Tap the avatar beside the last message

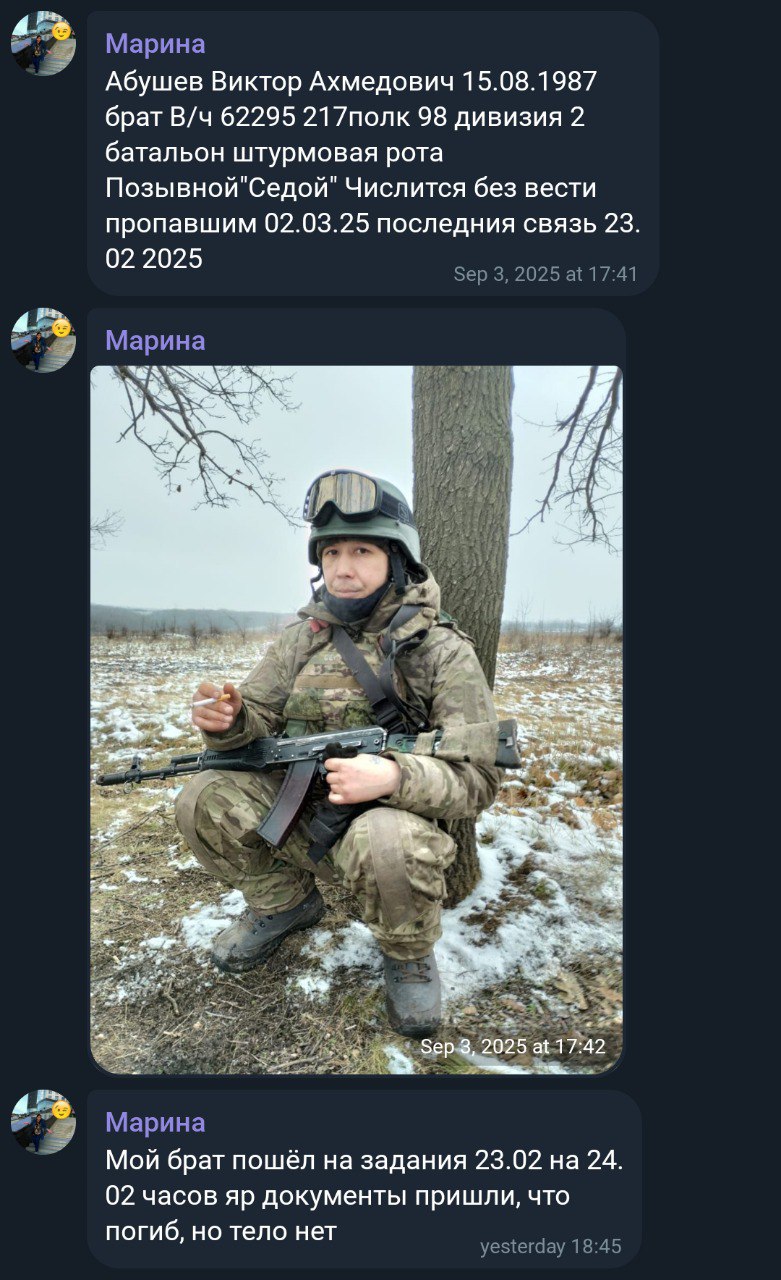pyautogui.click(x=43, y=1122)
